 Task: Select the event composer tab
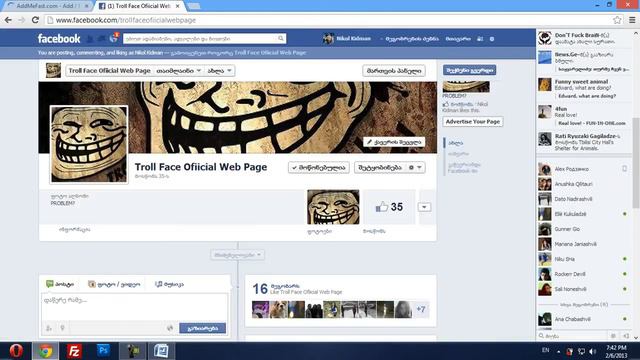tap(169, 284)
